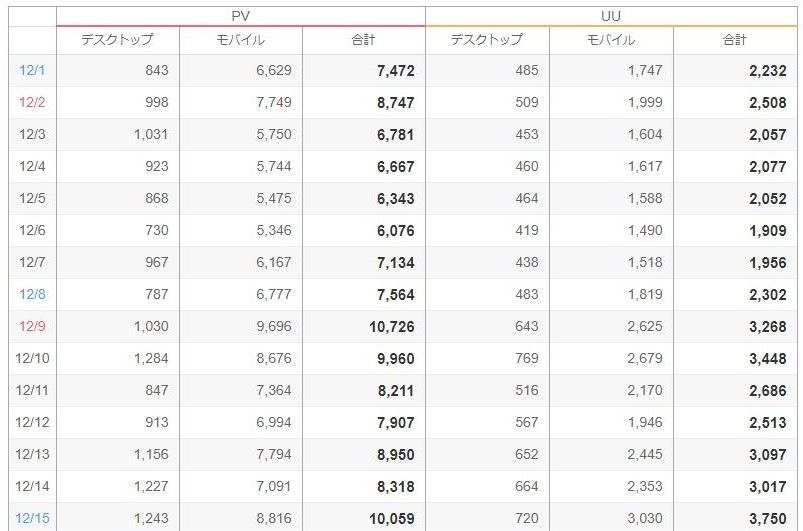Select the 12/1 date link

click(x=32, y=71)
